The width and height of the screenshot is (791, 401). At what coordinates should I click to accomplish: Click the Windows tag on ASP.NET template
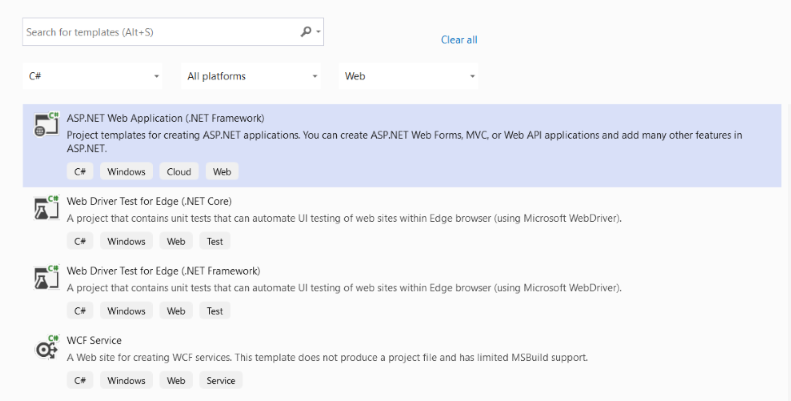pos(126,171)
